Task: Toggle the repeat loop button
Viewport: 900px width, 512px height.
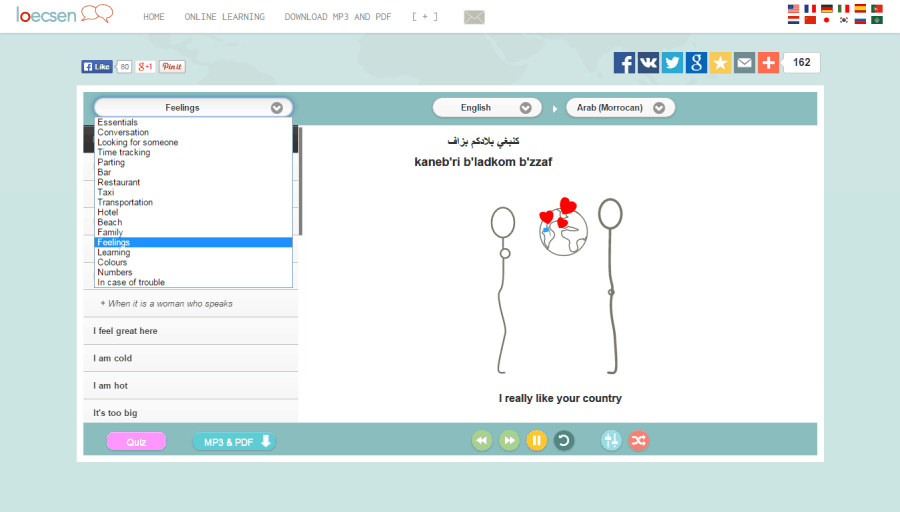Action: point(564,441)
